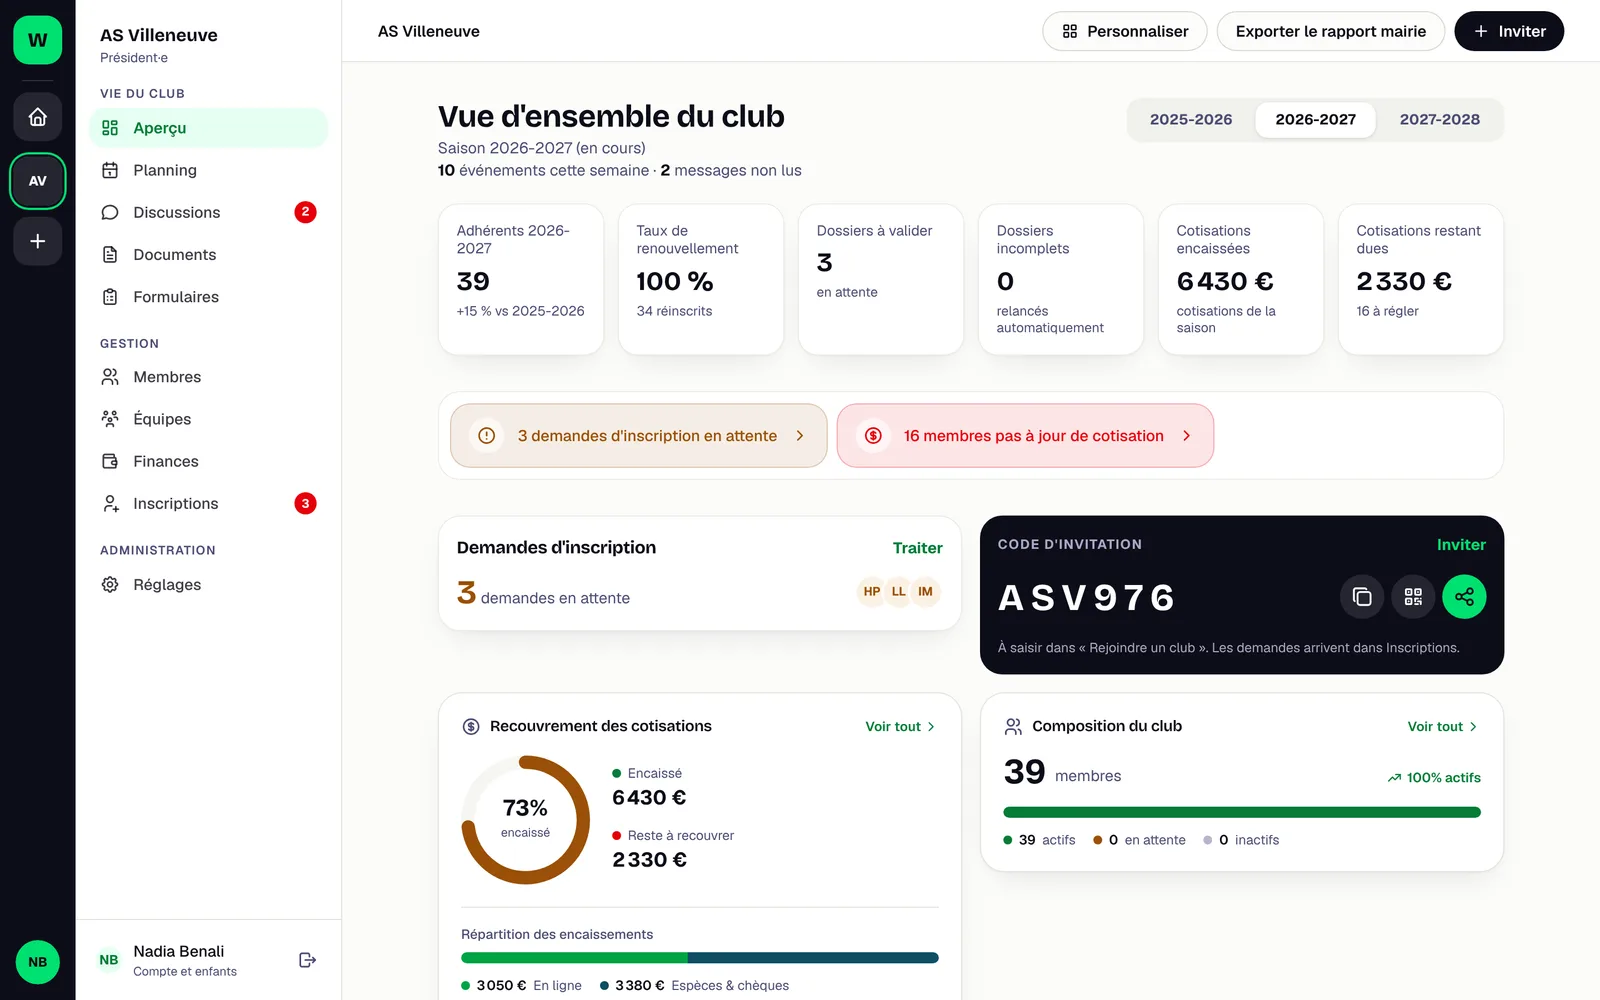Click the Nadia Benali account name
Viewport: 1600px width, 1000px height.
[x=179, y=951]
